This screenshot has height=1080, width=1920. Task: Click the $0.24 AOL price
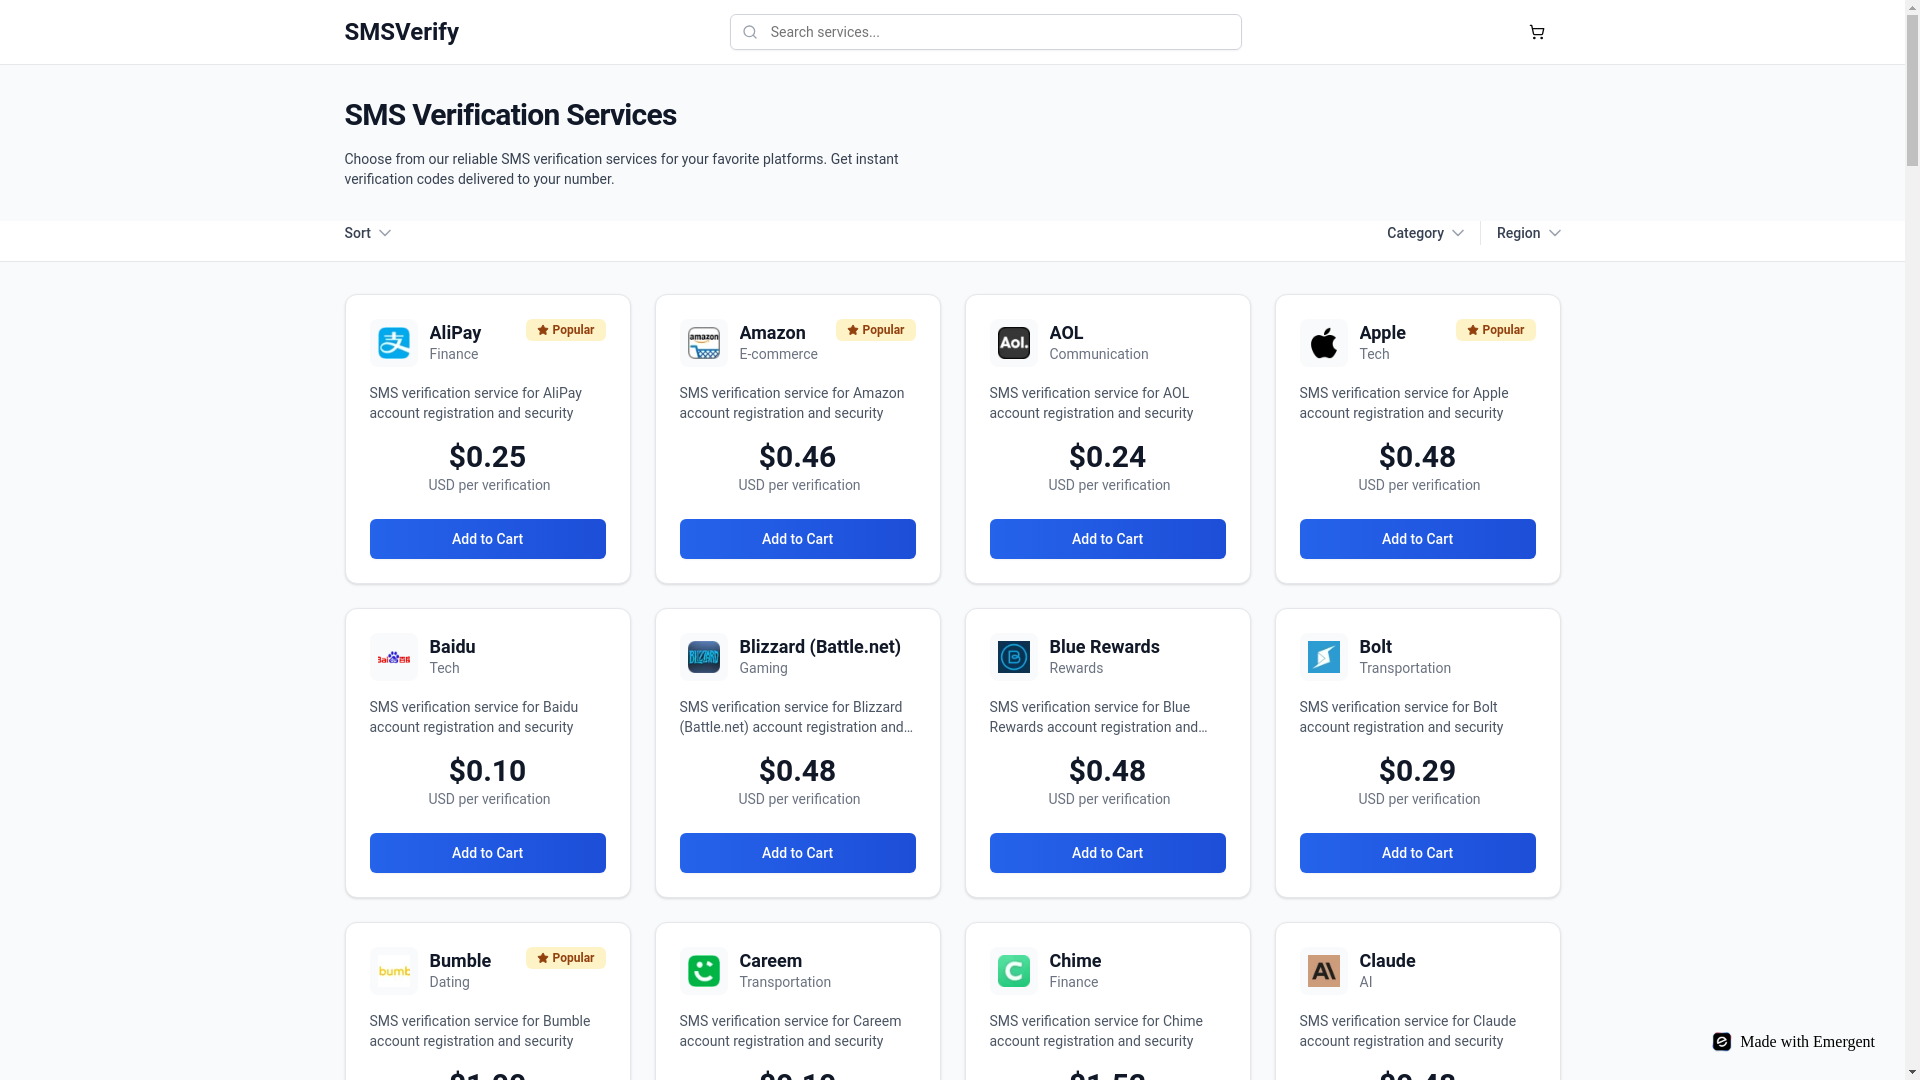(x=1107, y=457)
